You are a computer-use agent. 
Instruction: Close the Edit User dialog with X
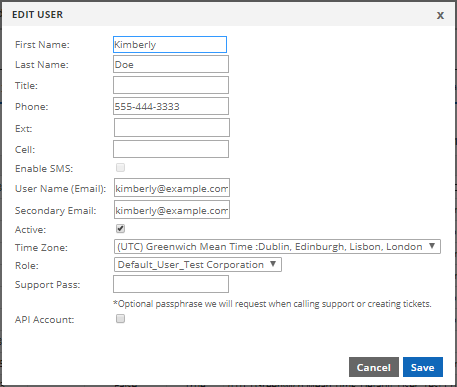coord(440,15)
